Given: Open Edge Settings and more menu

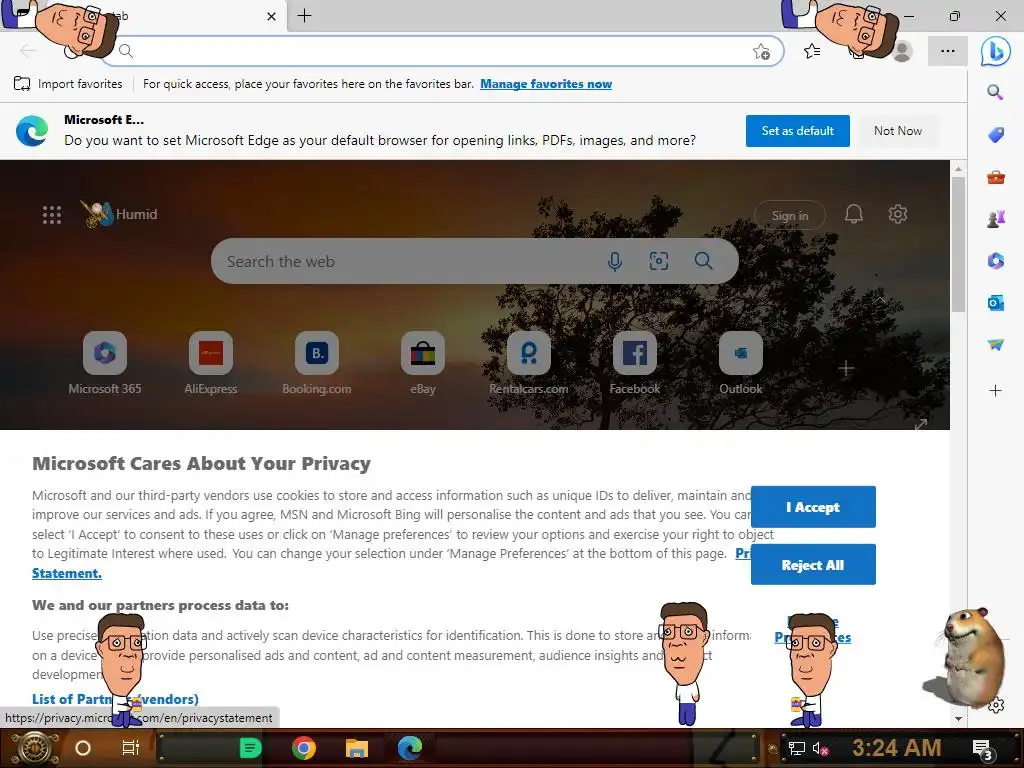Looking at the screenshot, I should [948, 51].
